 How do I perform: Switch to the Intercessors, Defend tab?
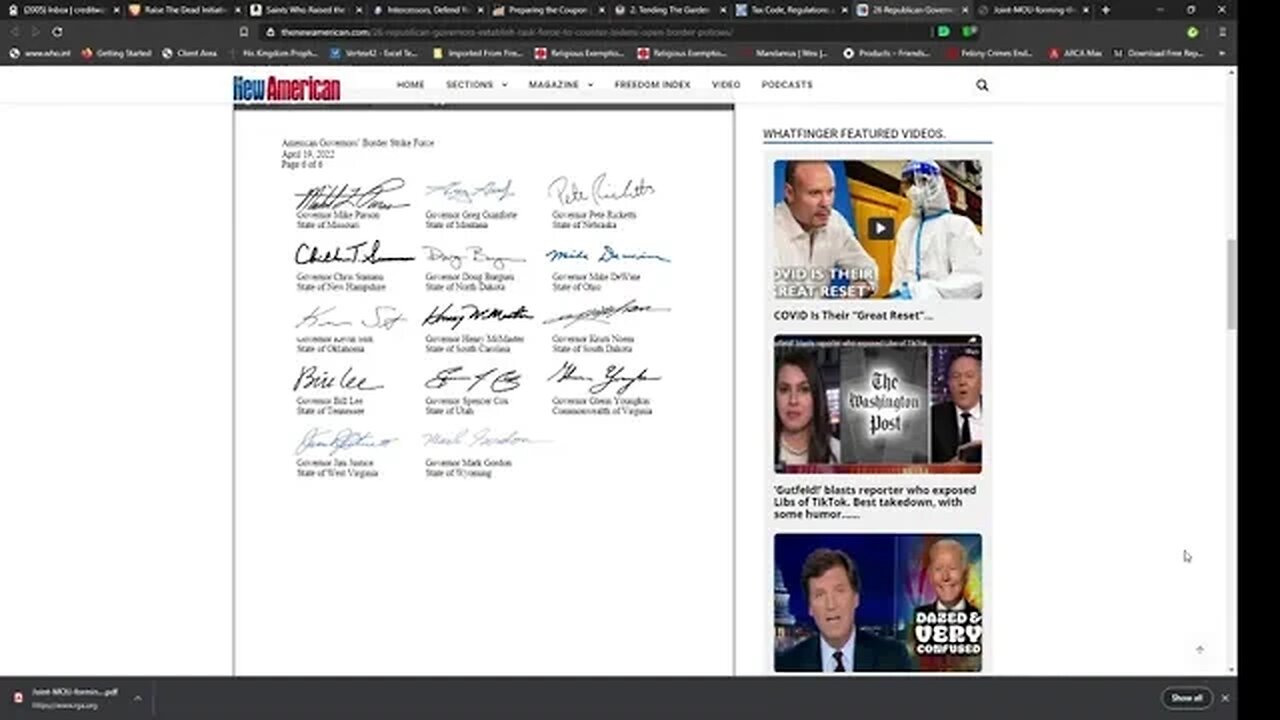point(427,10)
